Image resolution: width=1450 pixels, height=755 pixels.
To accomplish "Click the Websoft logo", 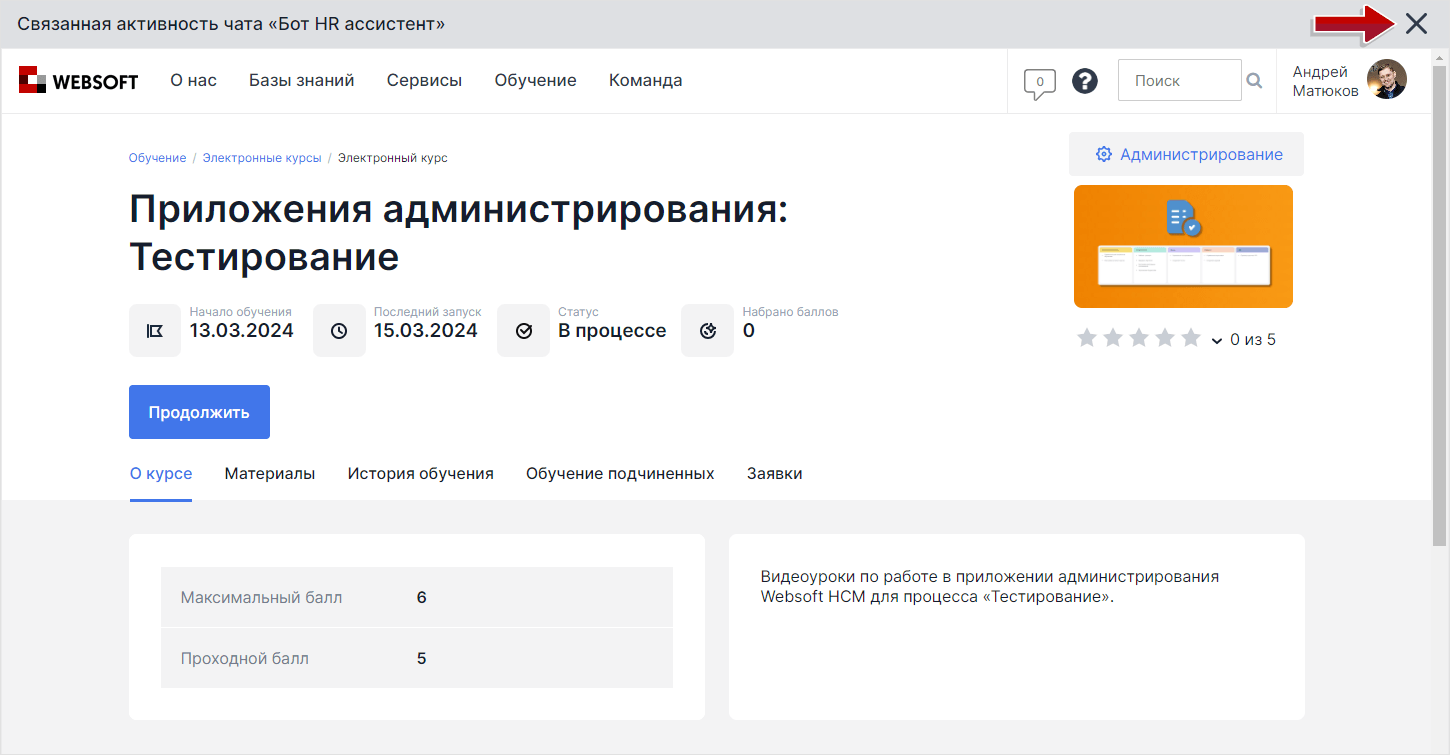I will [x=78, y=81].
